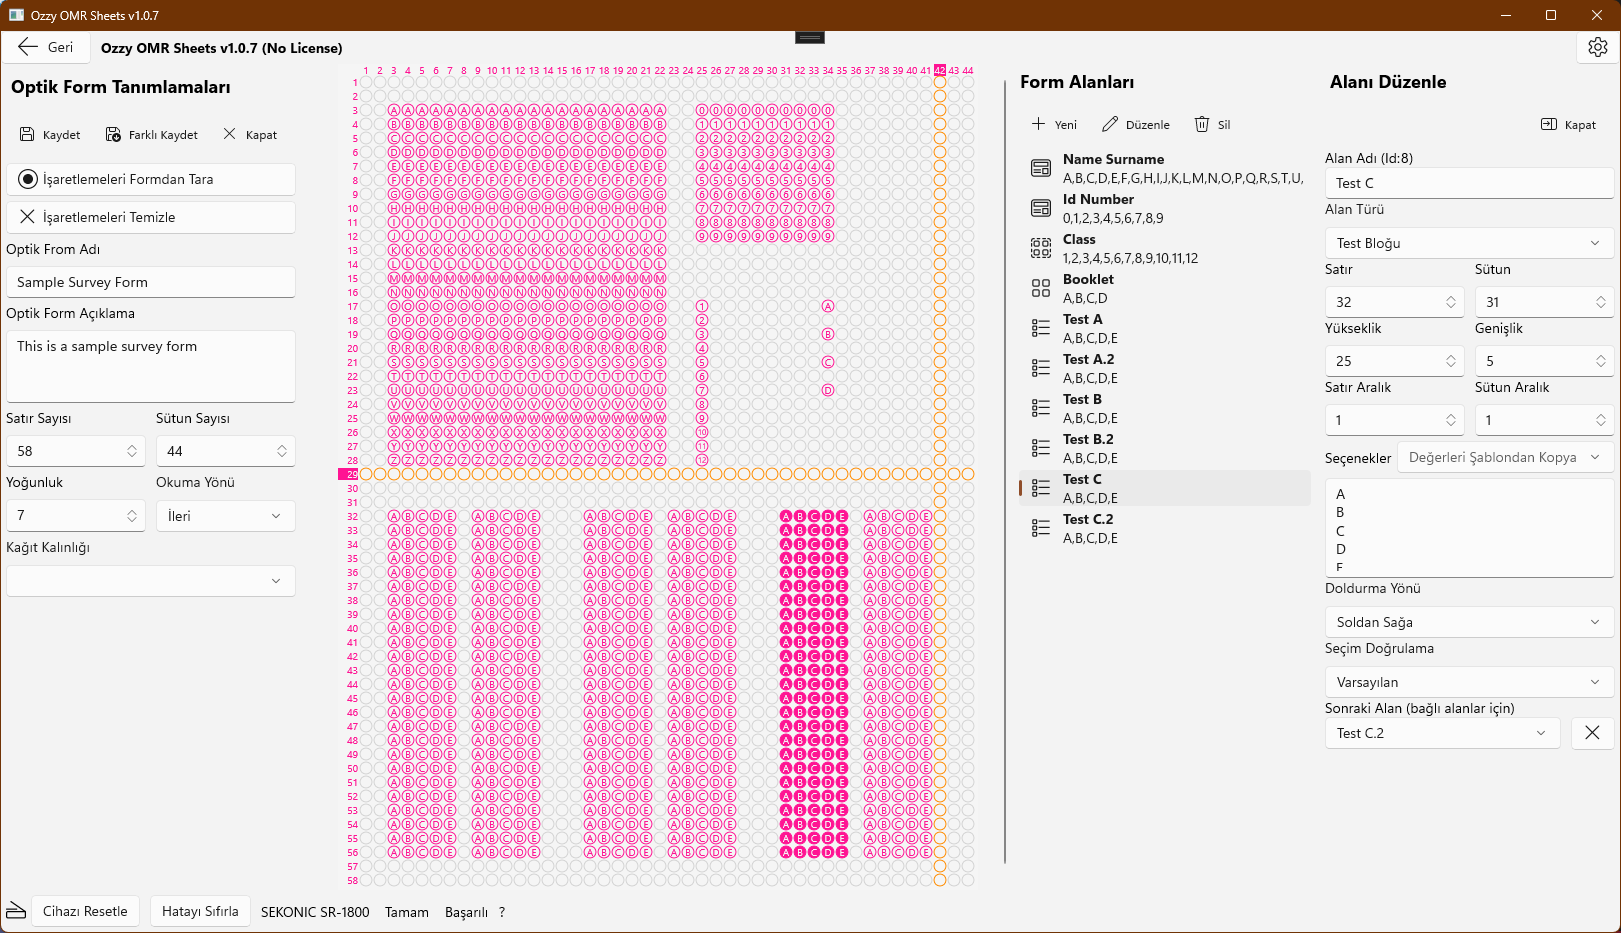Delete field using Sil trash icon
Viewport: 1621px width, 933px height.
1202,125
